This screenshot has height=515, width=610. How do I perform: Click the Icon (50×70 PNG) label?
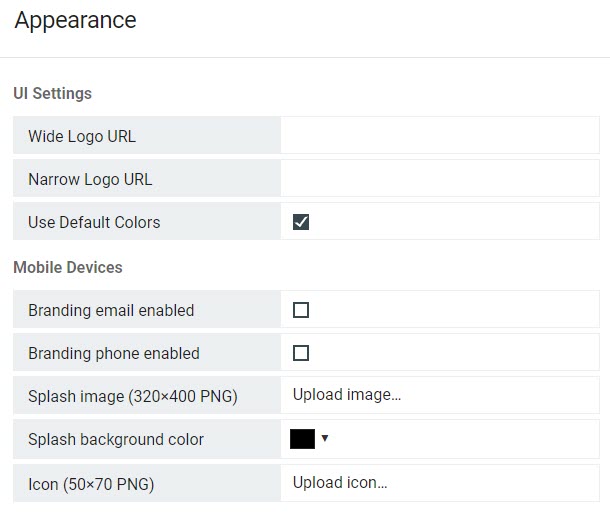[91, 484]
